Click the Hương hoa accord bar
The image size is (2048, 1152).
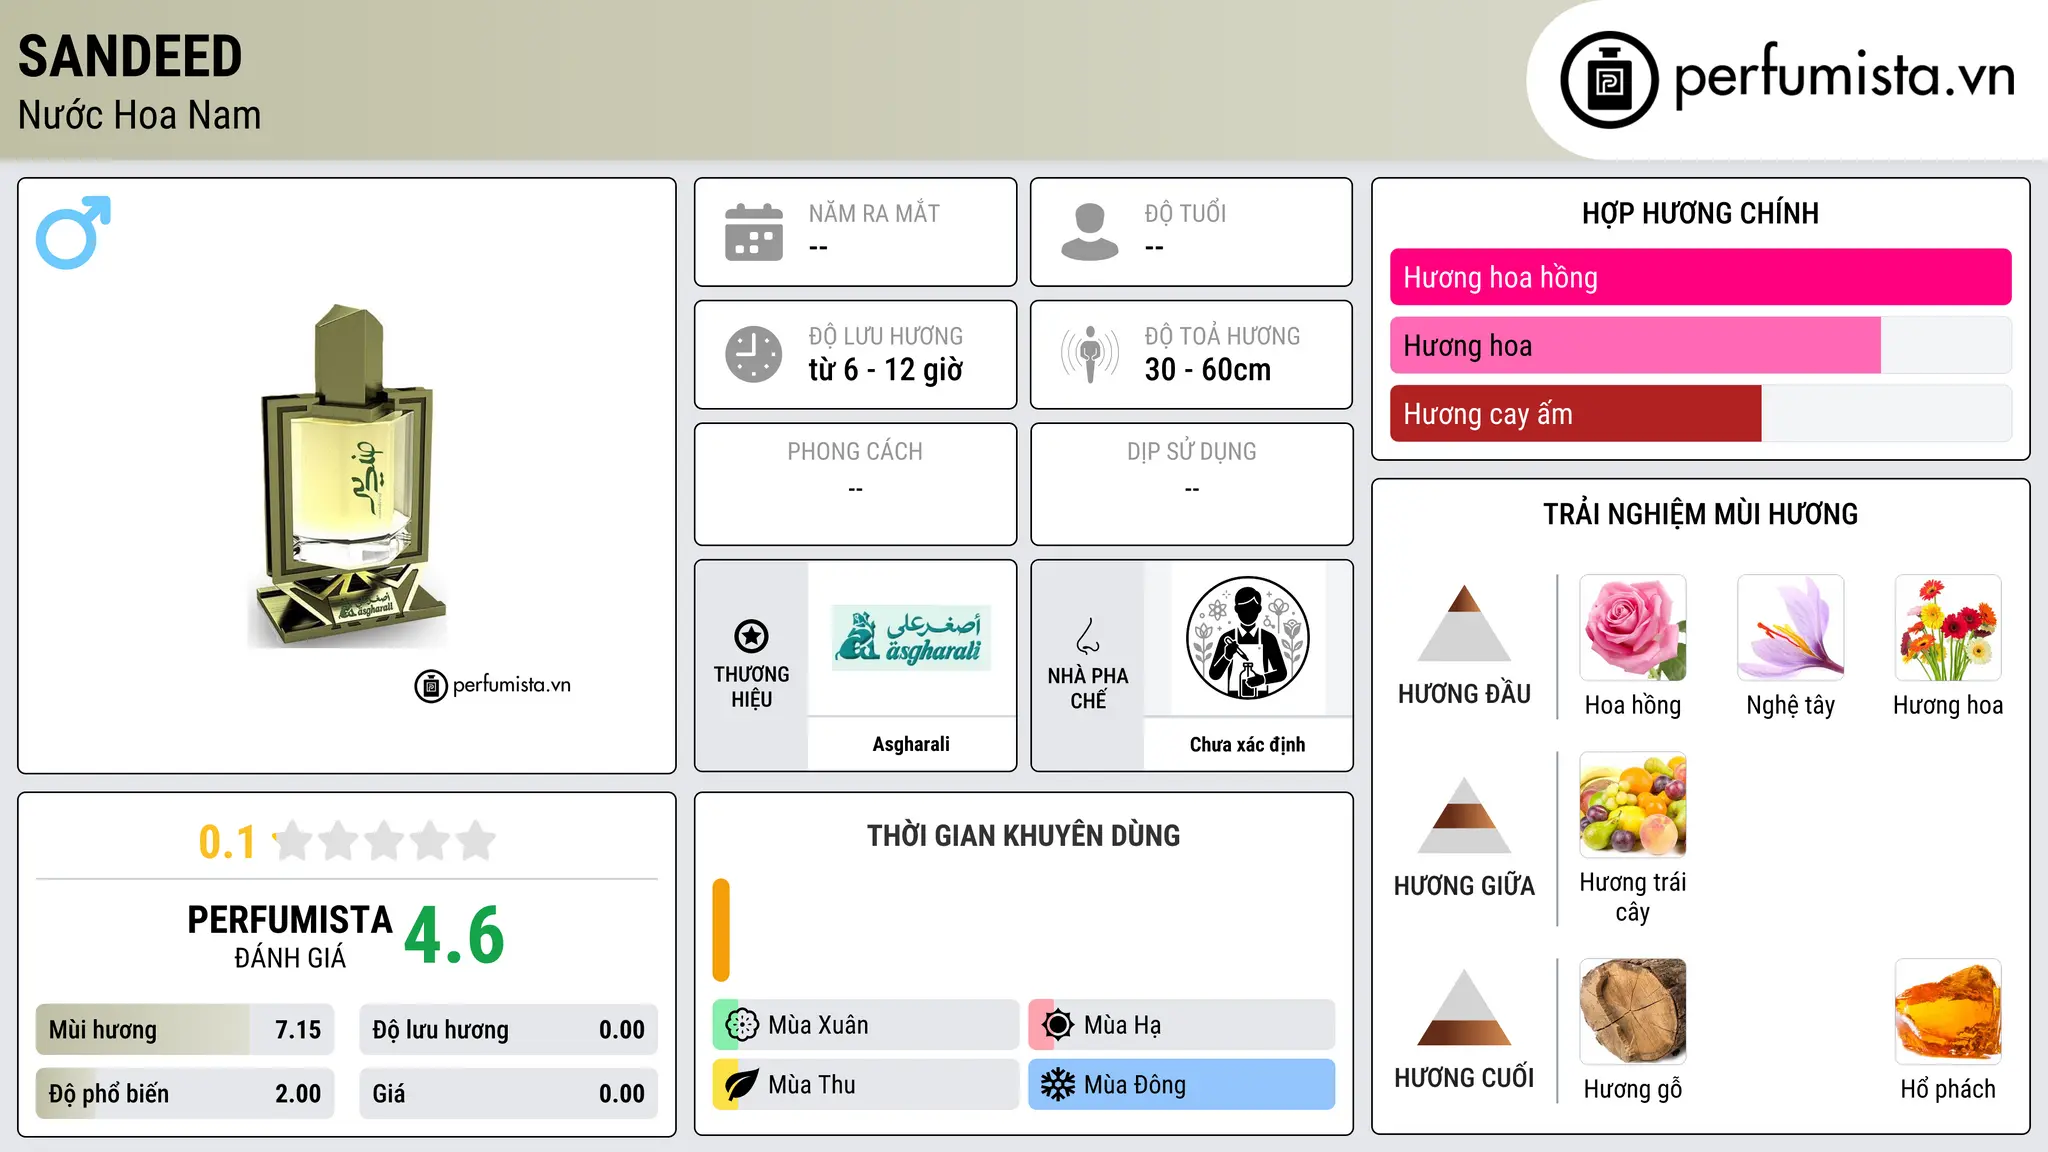point(1701,345)
